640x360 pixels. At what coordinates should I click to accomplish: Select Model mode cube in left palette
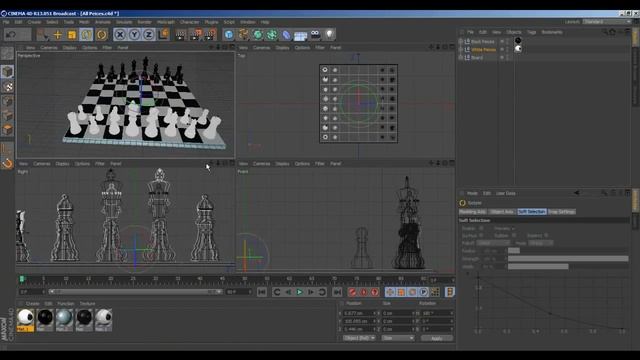[x=7, y=71]
